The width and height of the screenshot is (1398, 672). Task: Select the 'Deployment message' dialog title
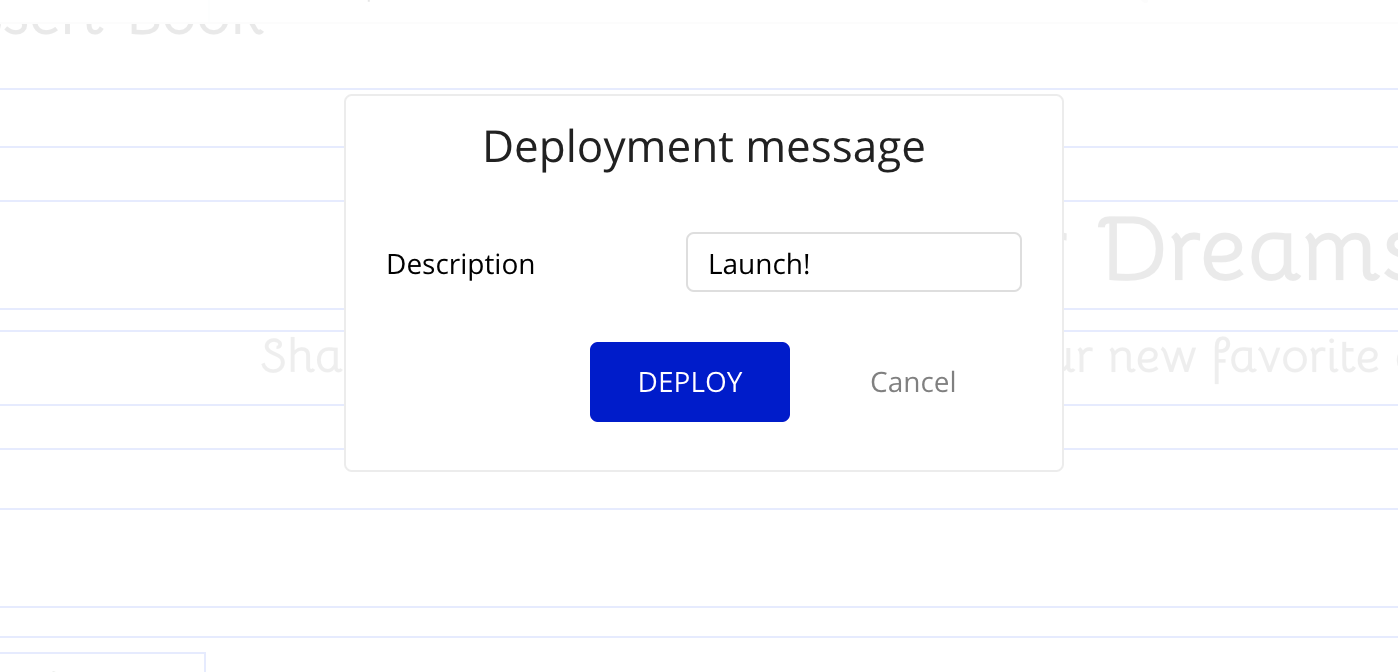tap(704, 147)
